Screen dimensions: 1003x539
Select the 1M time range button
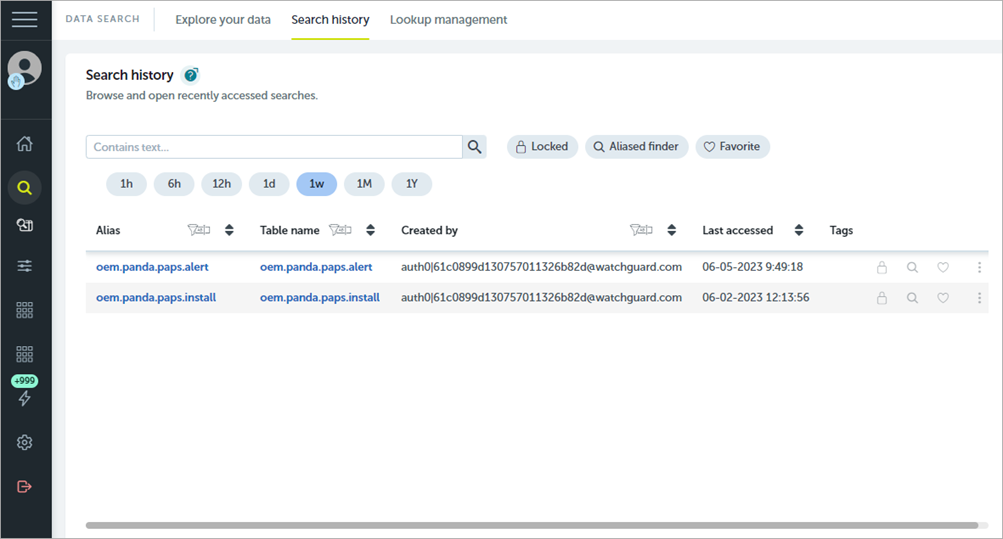point(364,184)
